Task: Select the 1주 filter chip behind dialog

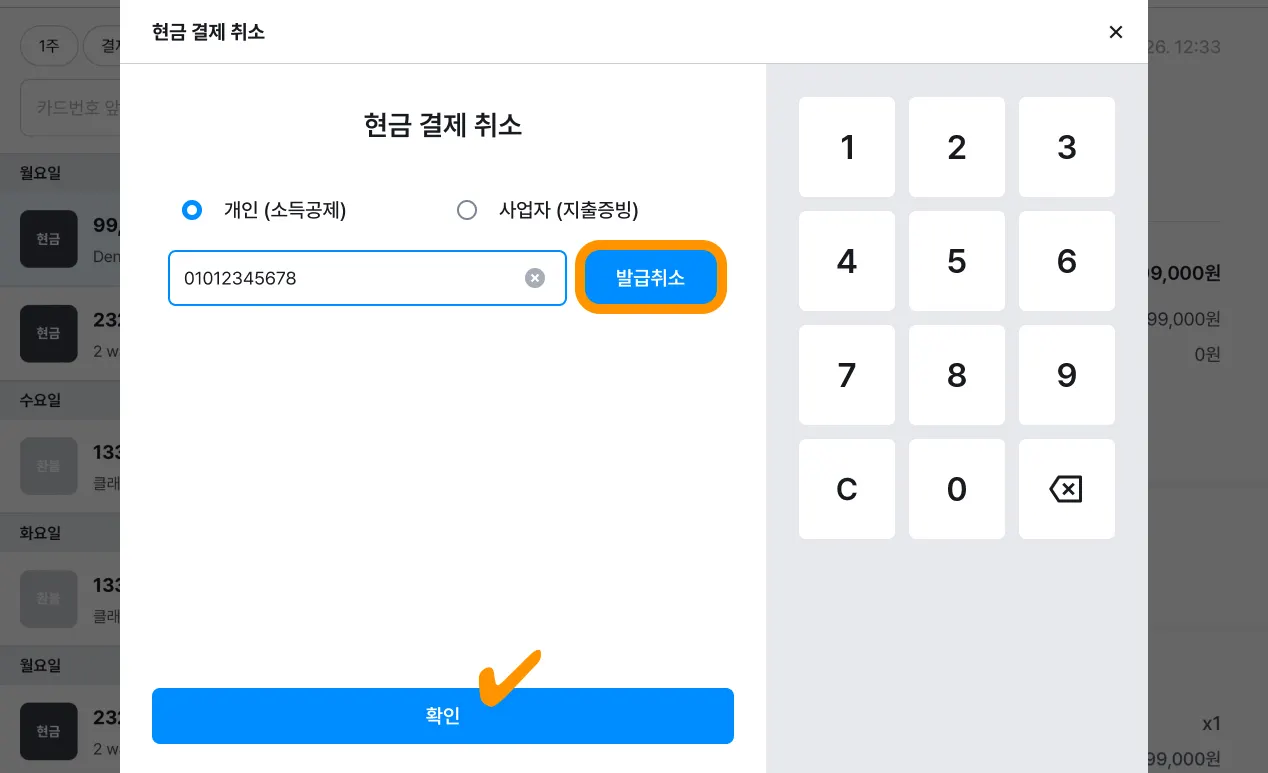Action: click(x=48, y=46)
